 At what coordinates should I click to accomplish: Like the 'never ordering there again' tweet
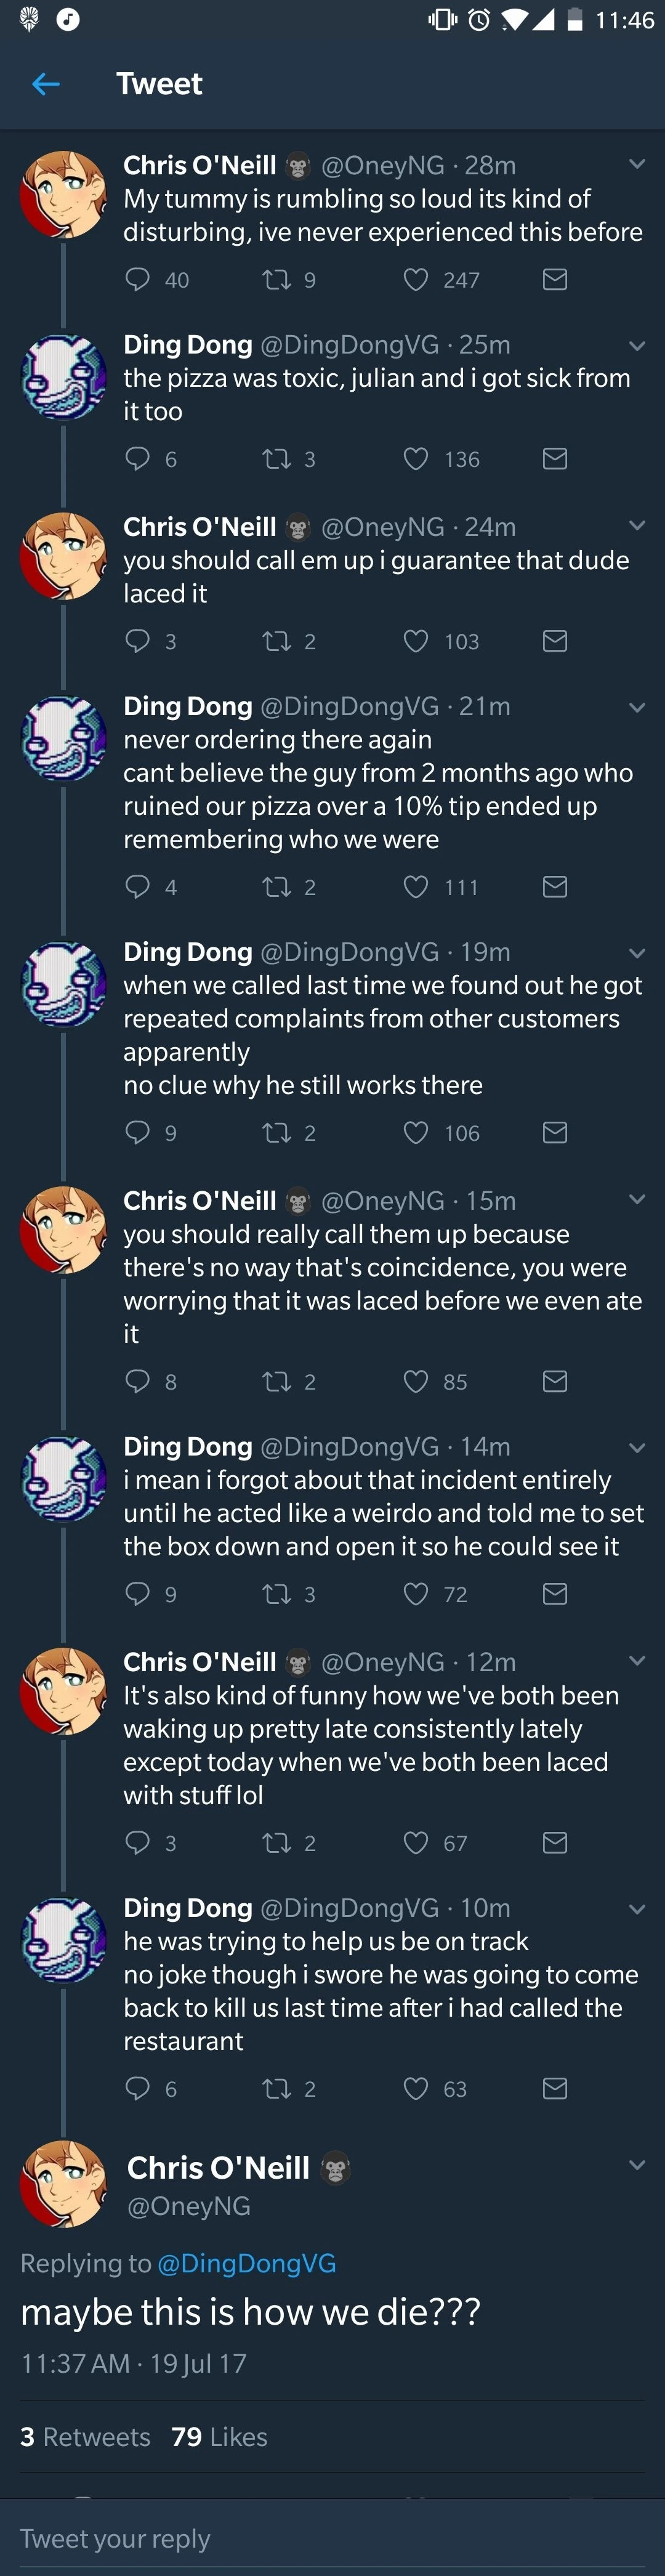point(416,887)
